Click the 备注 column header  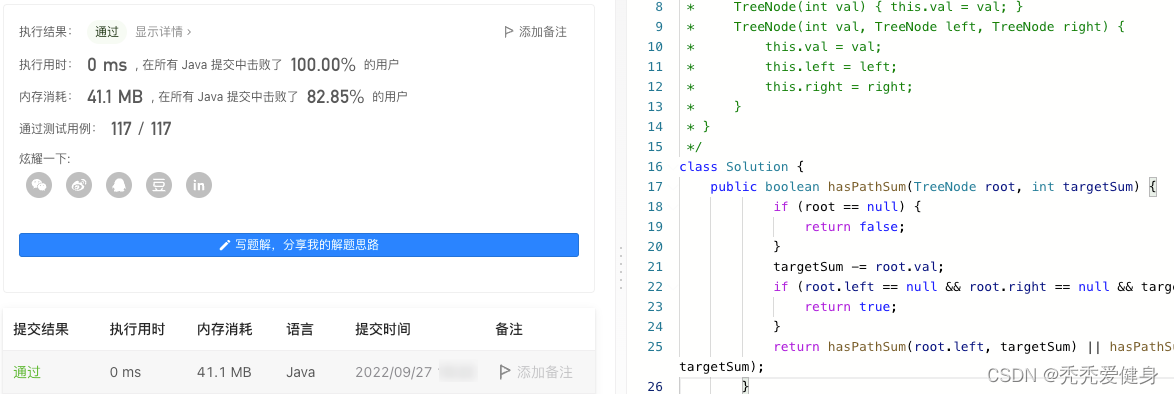(508, 329)
